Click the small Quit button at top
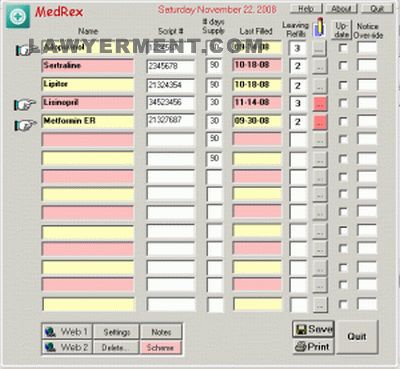Screen dimensions: 400x369 [x=377, y=8]
